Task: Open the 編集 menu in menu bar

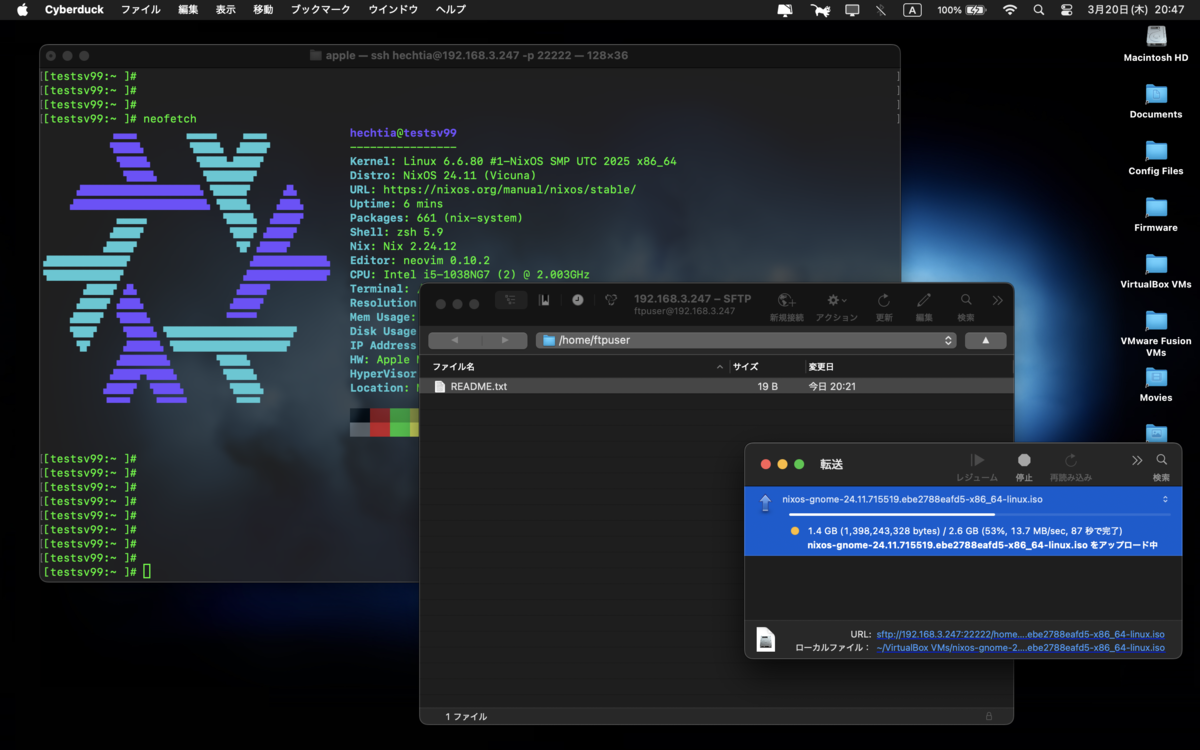Action: point(188,9)
